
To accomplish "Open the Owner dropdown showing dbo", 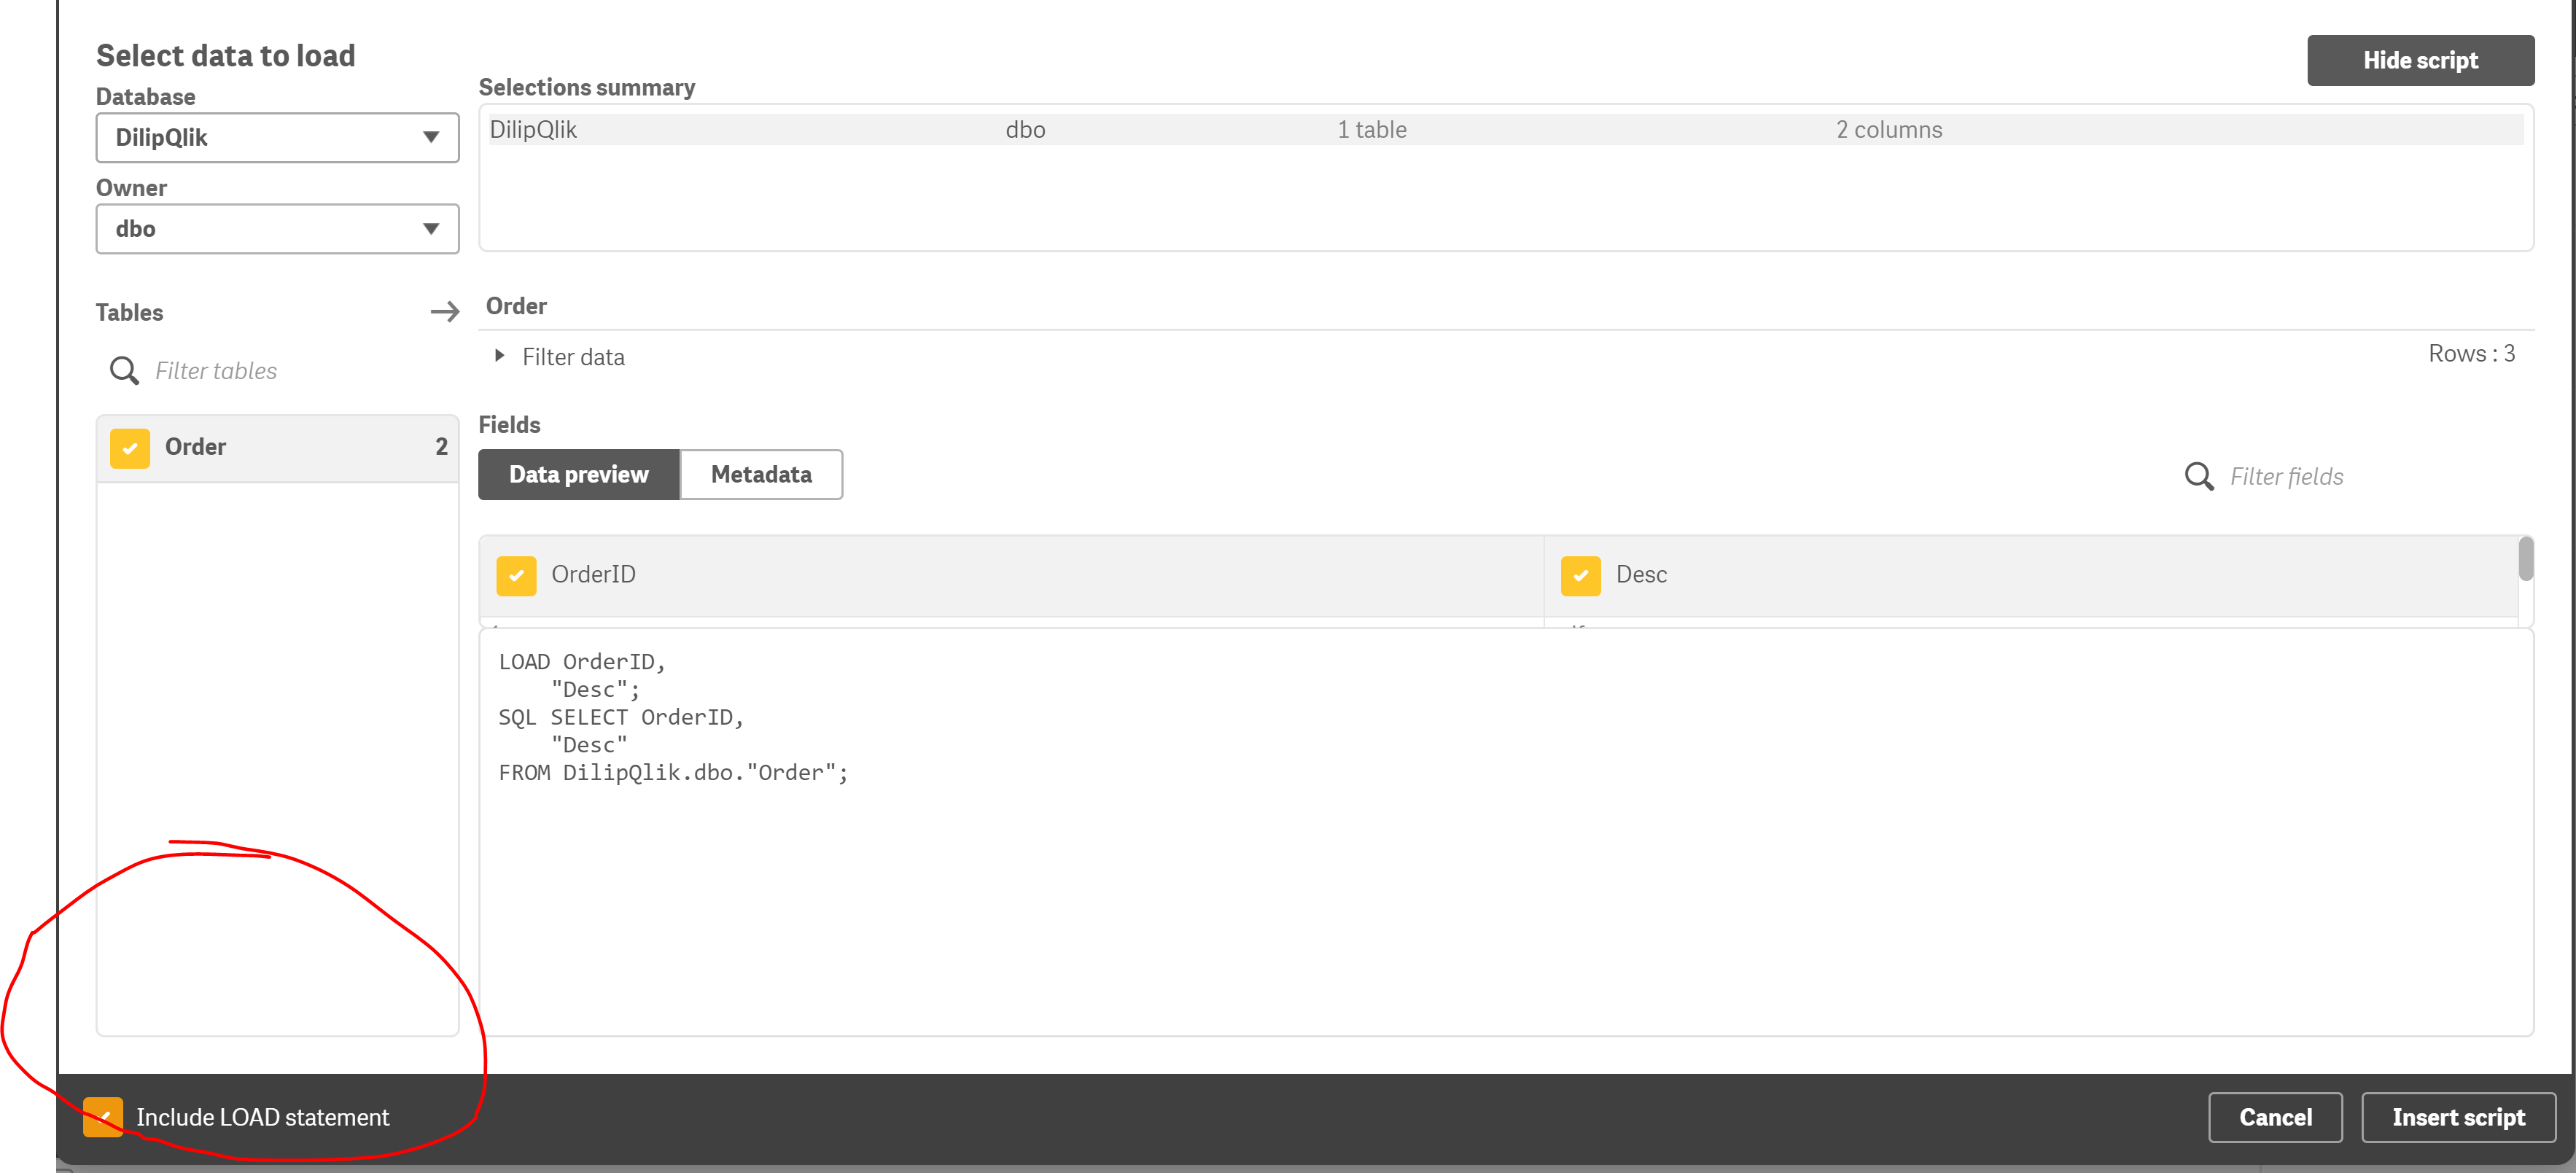I will click(x=277, y=229).
